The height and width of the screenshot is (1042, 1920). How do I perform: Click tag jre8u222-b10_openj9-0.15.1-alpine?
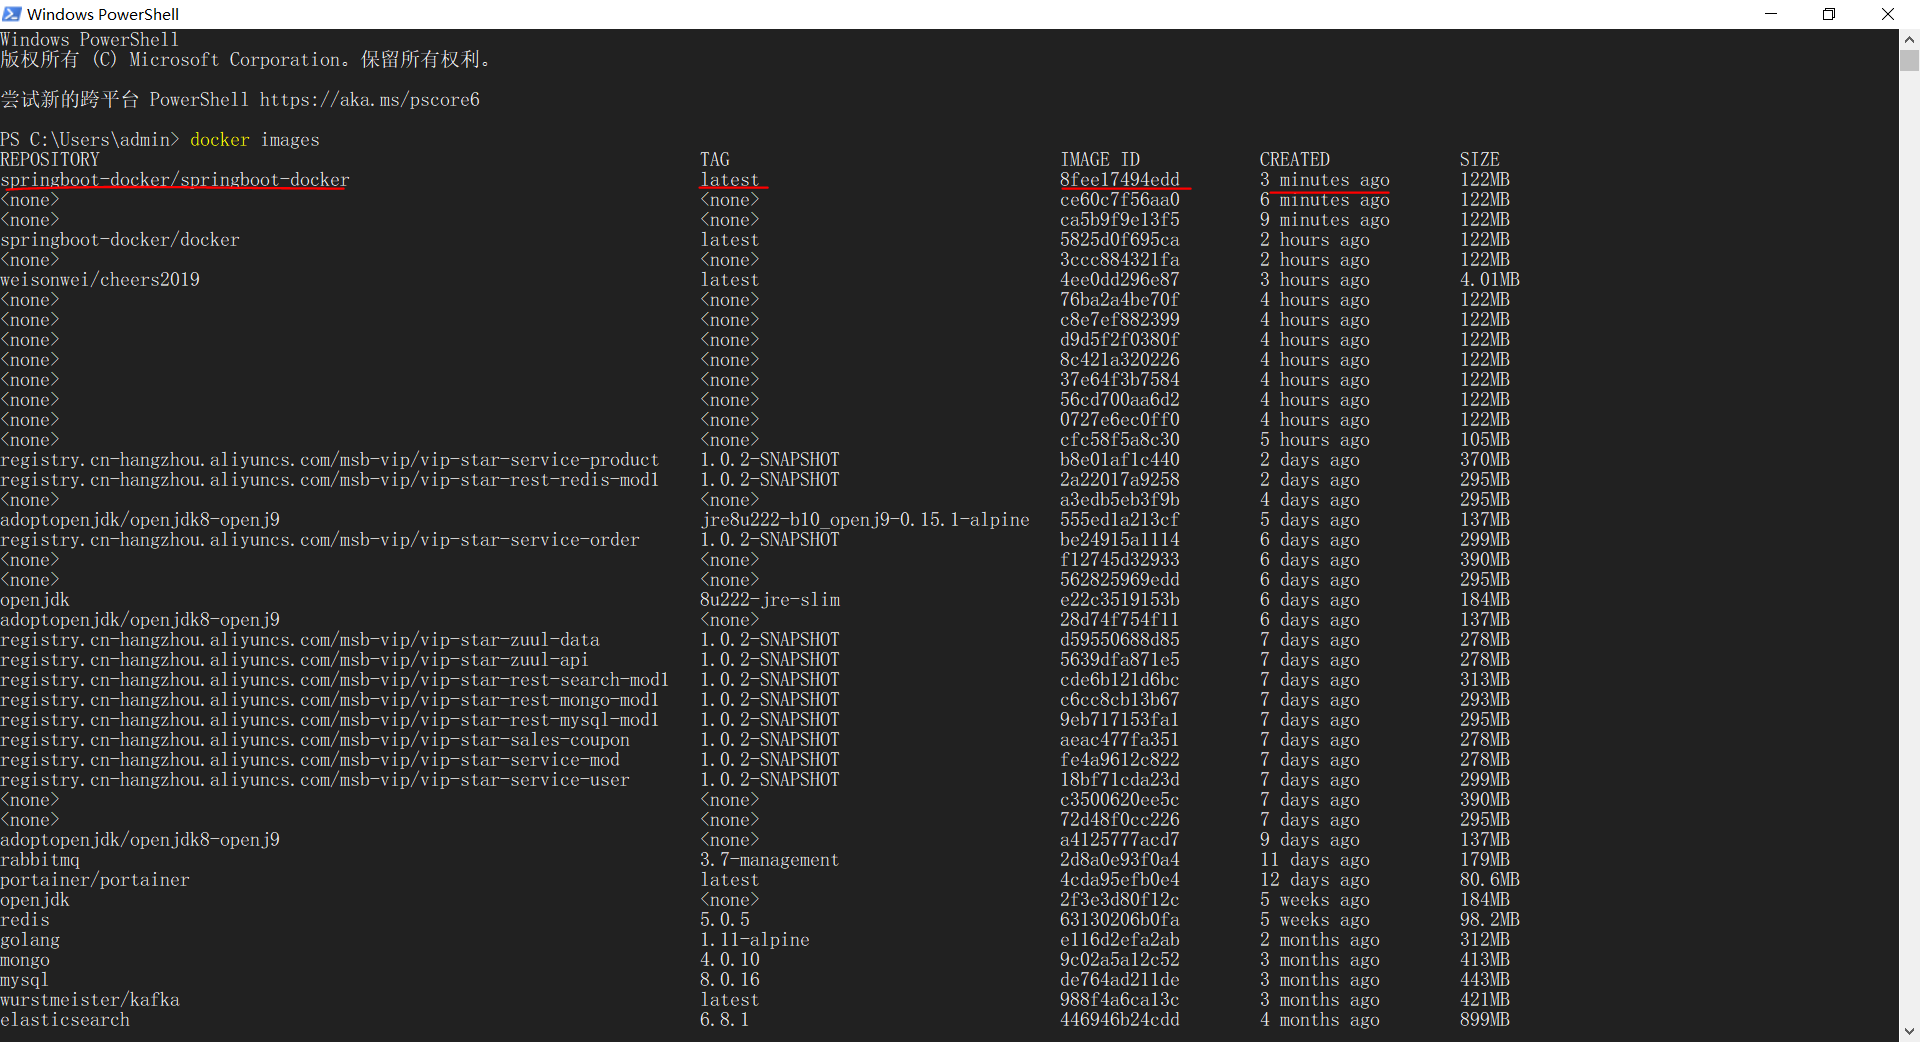tap(865, 520)
